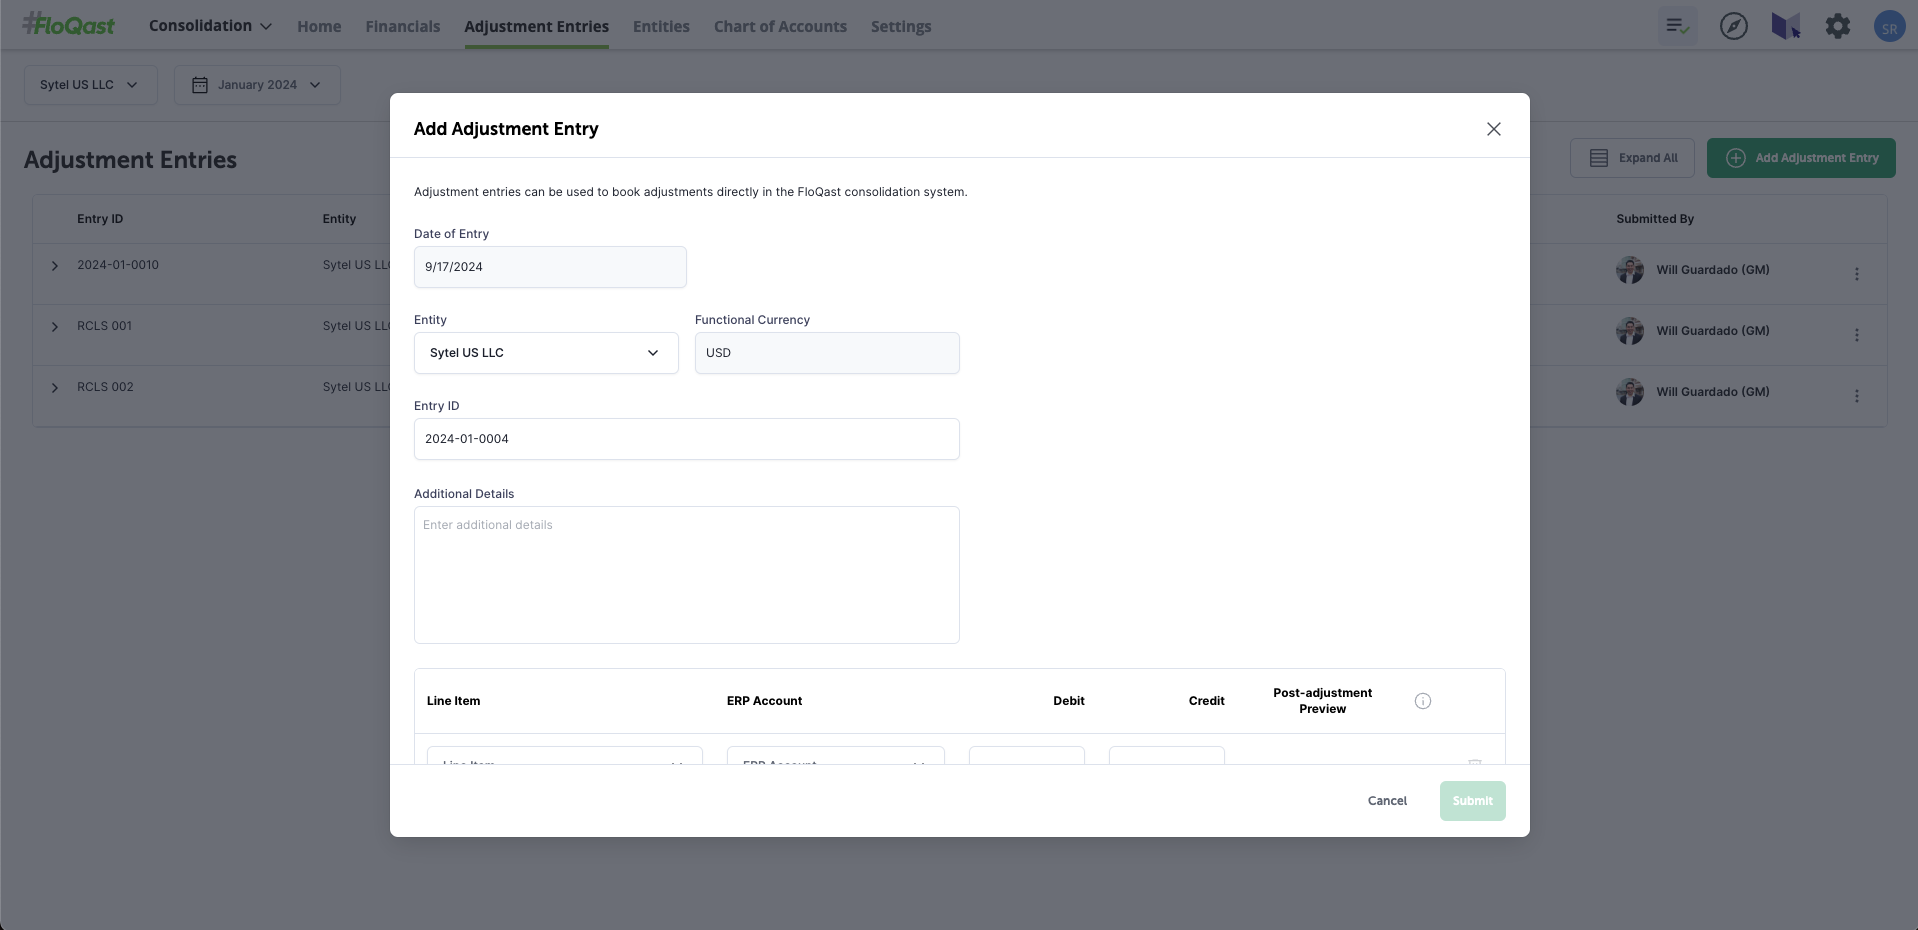Click the green Add Adjustment Entry button
The width and height of the screenshot is (1918, 930).
[x=1801, y=158]
